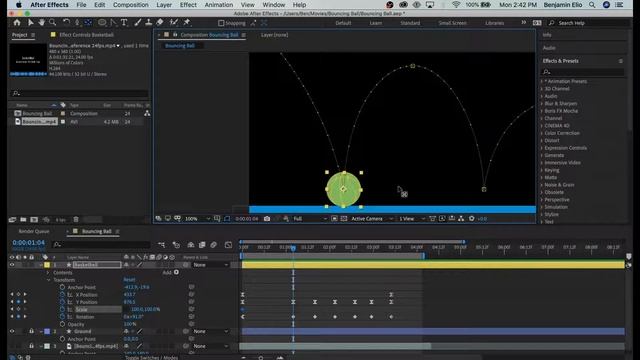Image resolution: width=640 pixels, height=360 pixels.
Task: Click the new composition icon in the Project panel
Action: tap(34, 220)
